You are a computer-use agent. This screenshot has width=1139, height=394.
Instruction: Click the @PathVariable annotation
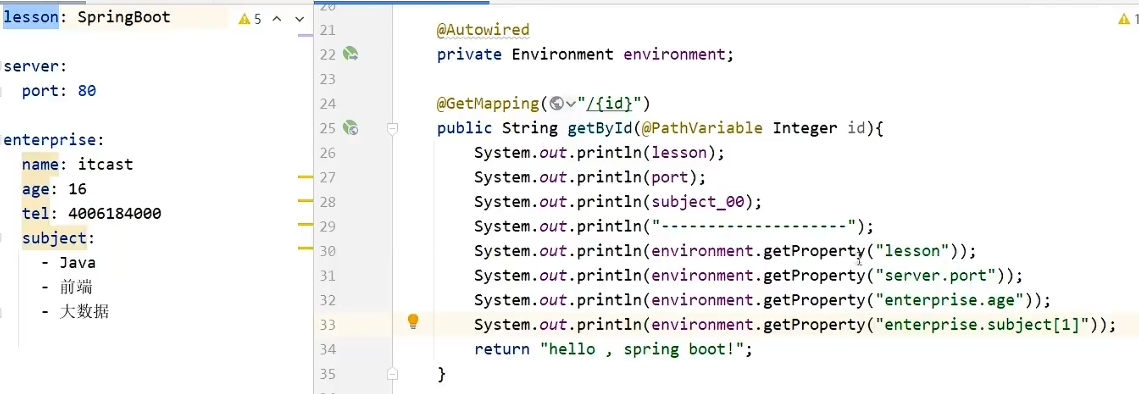pyautogui.click(x=703, y=129)
